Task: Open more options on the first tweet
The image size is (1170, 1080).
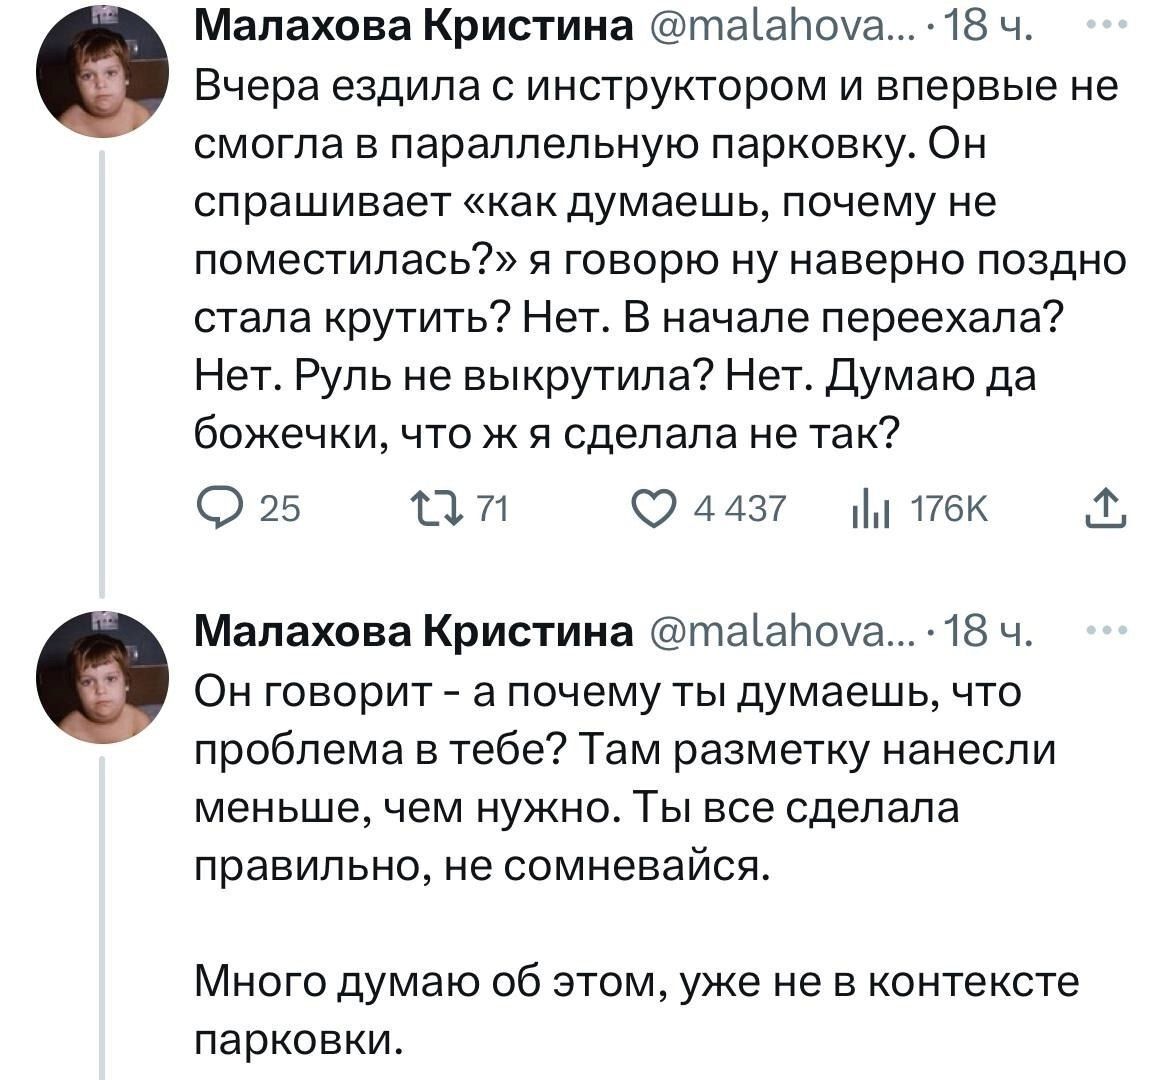Action: click(x=1108, y=28)
